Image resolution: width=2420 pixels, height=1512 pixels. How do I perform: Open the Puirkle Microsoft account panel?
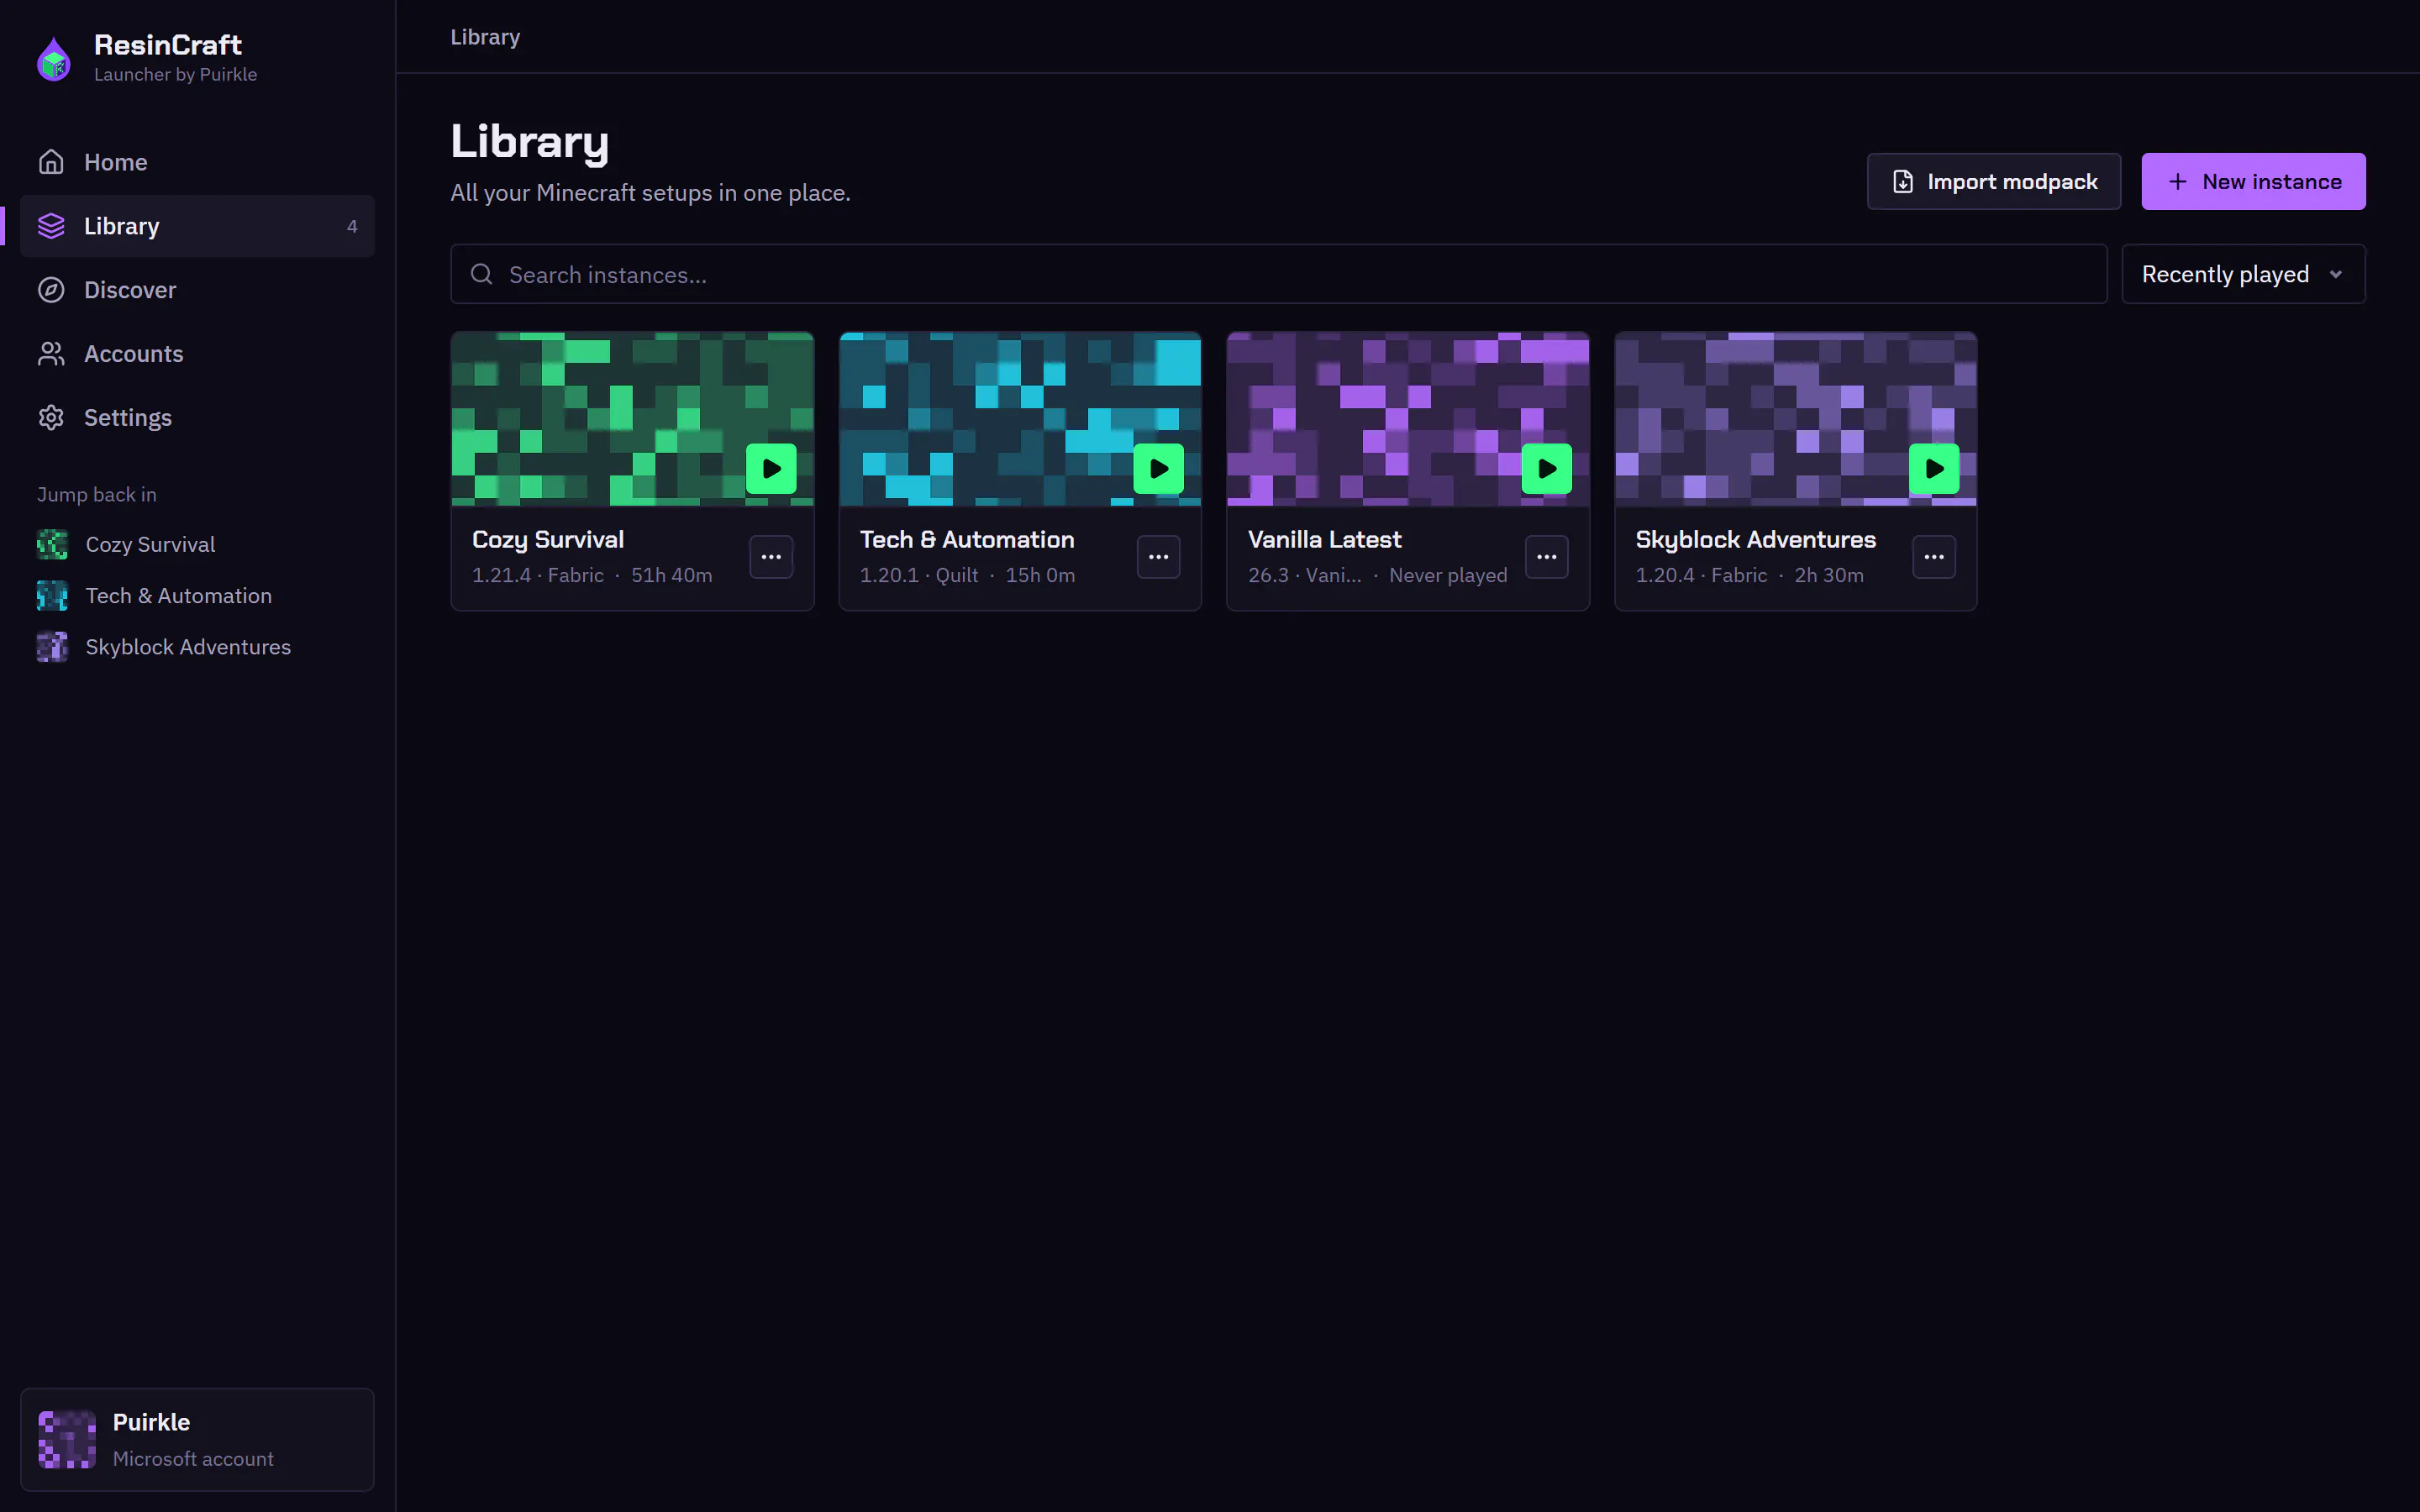(x=197, y=1440)
